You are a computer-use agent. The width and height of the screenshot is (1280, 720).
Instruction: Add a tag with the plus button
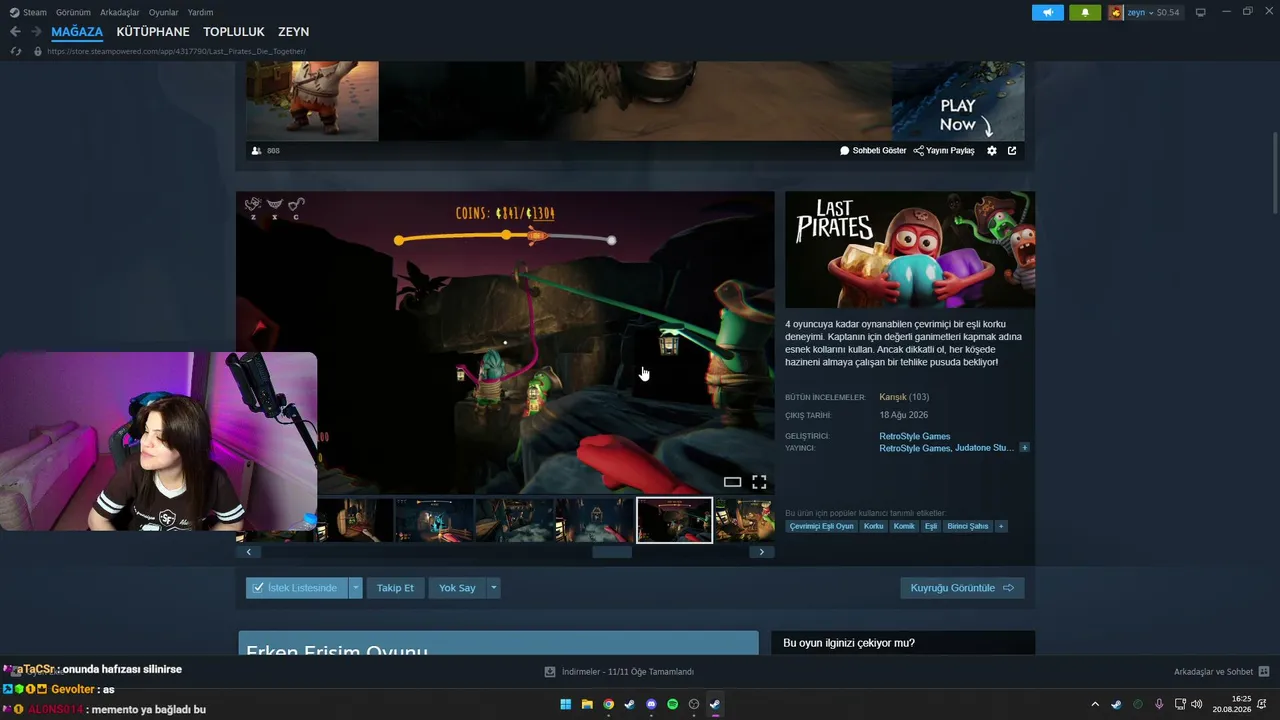click(x=1001, y=526)
